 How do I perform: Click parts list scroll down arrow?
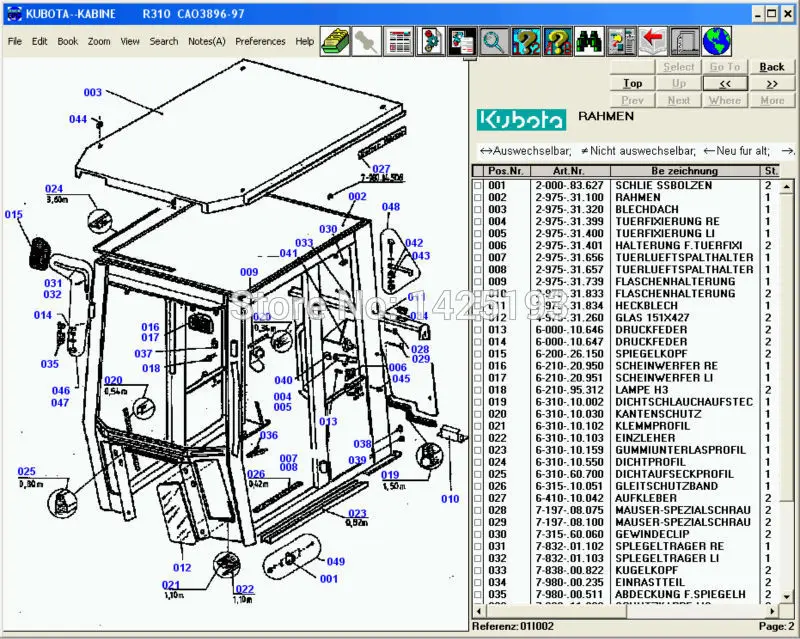[x=787, y=596]
